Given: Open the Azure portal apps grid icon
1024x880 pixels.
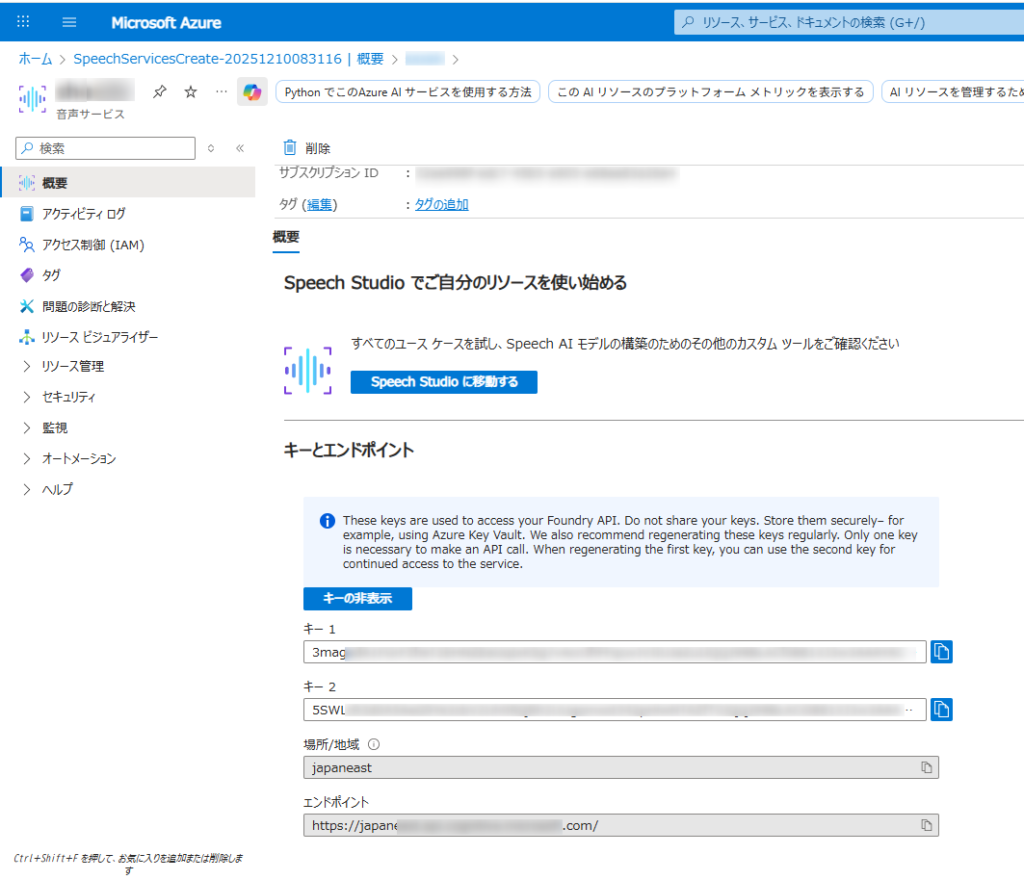Looking at the screenshot, I should pos(24,22).
